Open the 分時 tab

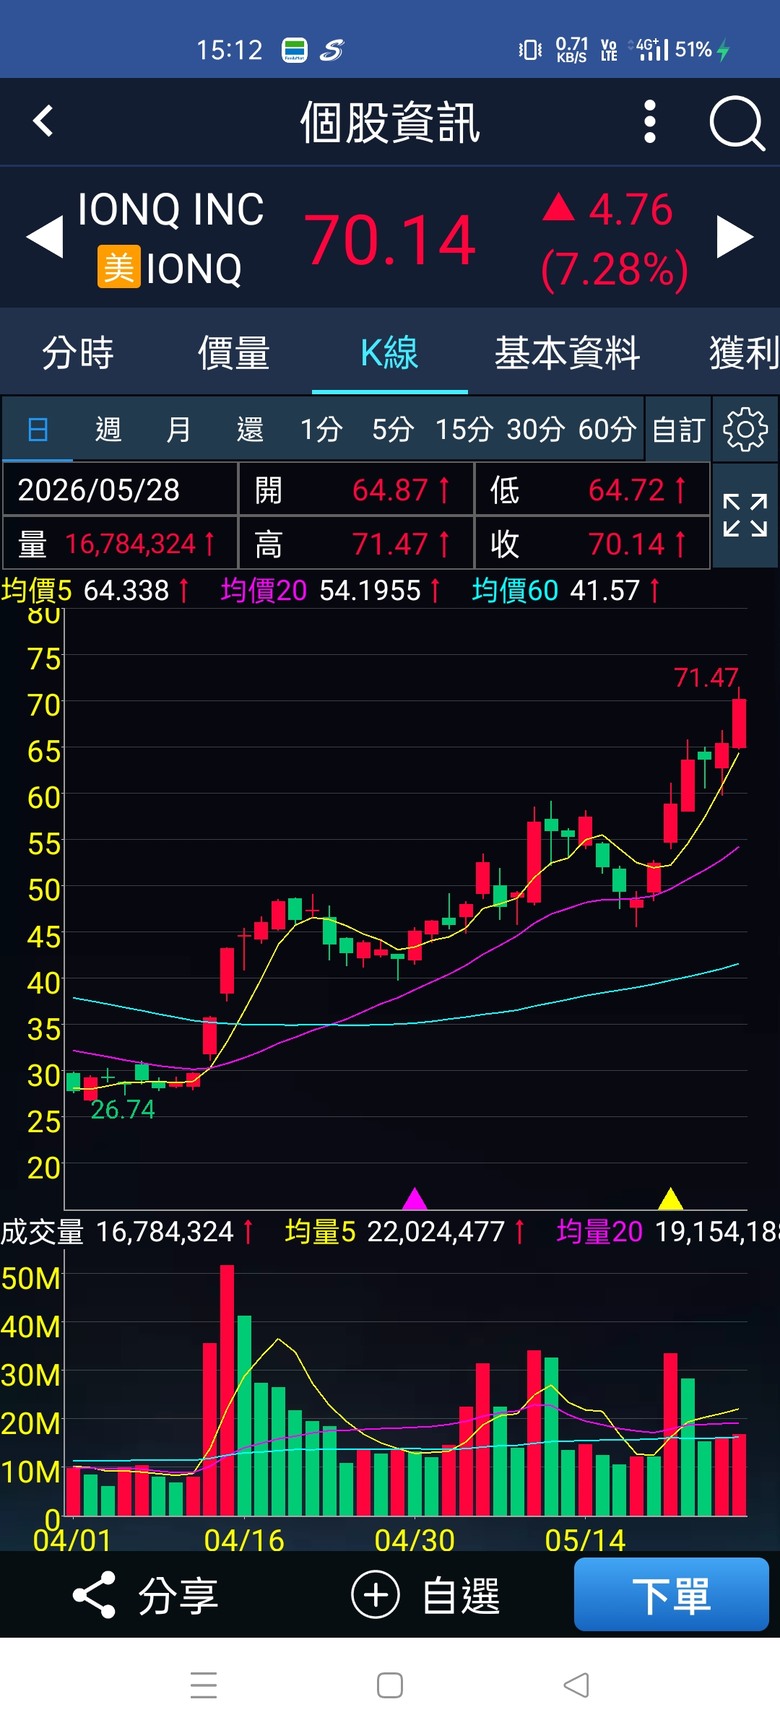pyautogui.click(x=78, y=353)
